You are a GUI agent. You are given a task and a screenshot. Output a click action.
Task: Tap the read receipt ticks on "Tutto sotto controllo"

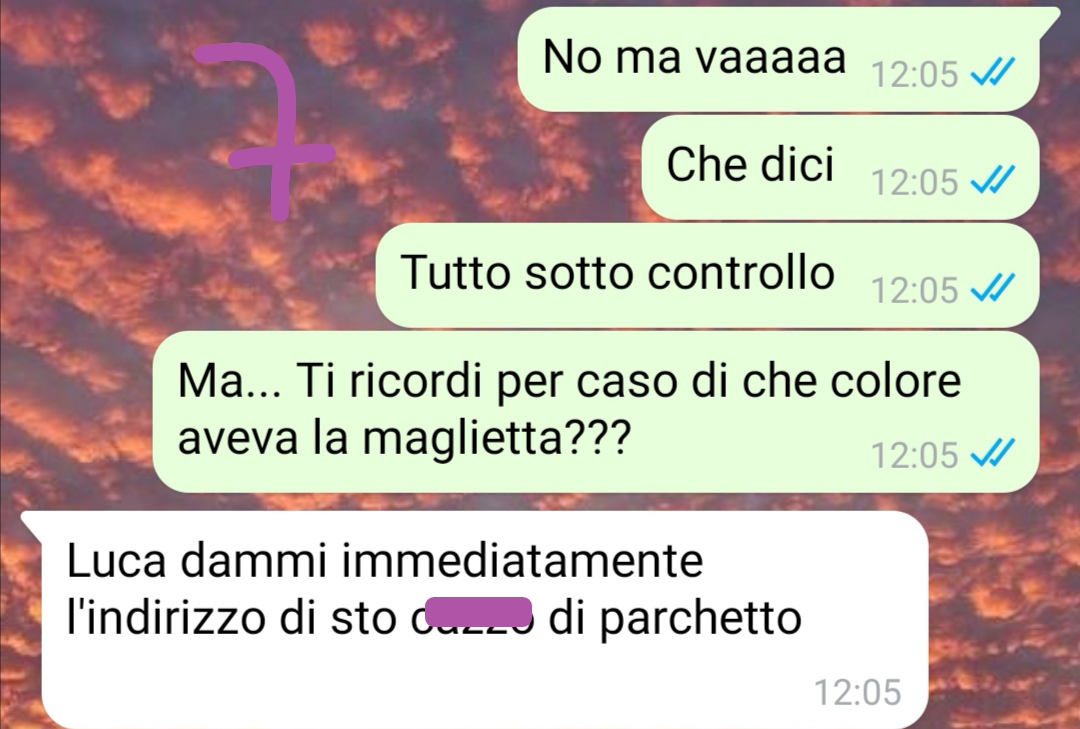coord(992,289)
